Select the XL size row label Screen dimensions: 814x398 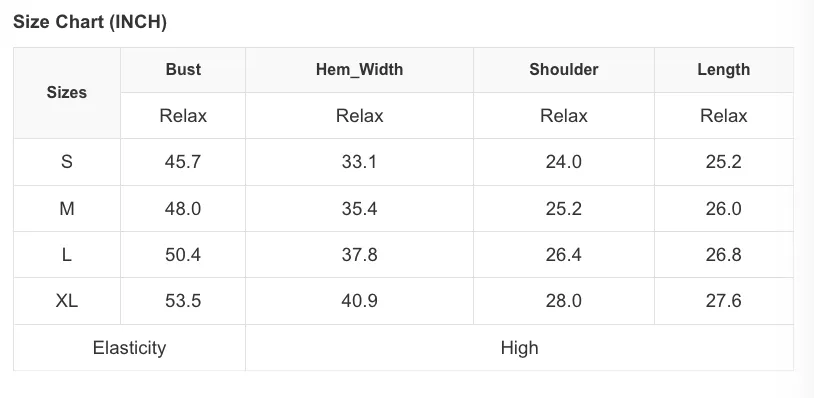point(67,301)
